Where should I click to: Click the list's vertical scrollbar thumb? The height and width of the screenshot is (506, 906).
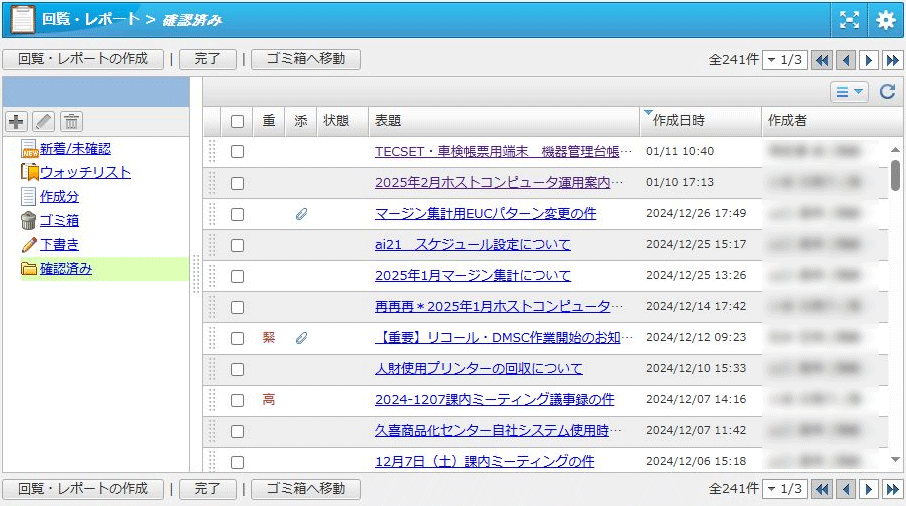click(895, 174)
